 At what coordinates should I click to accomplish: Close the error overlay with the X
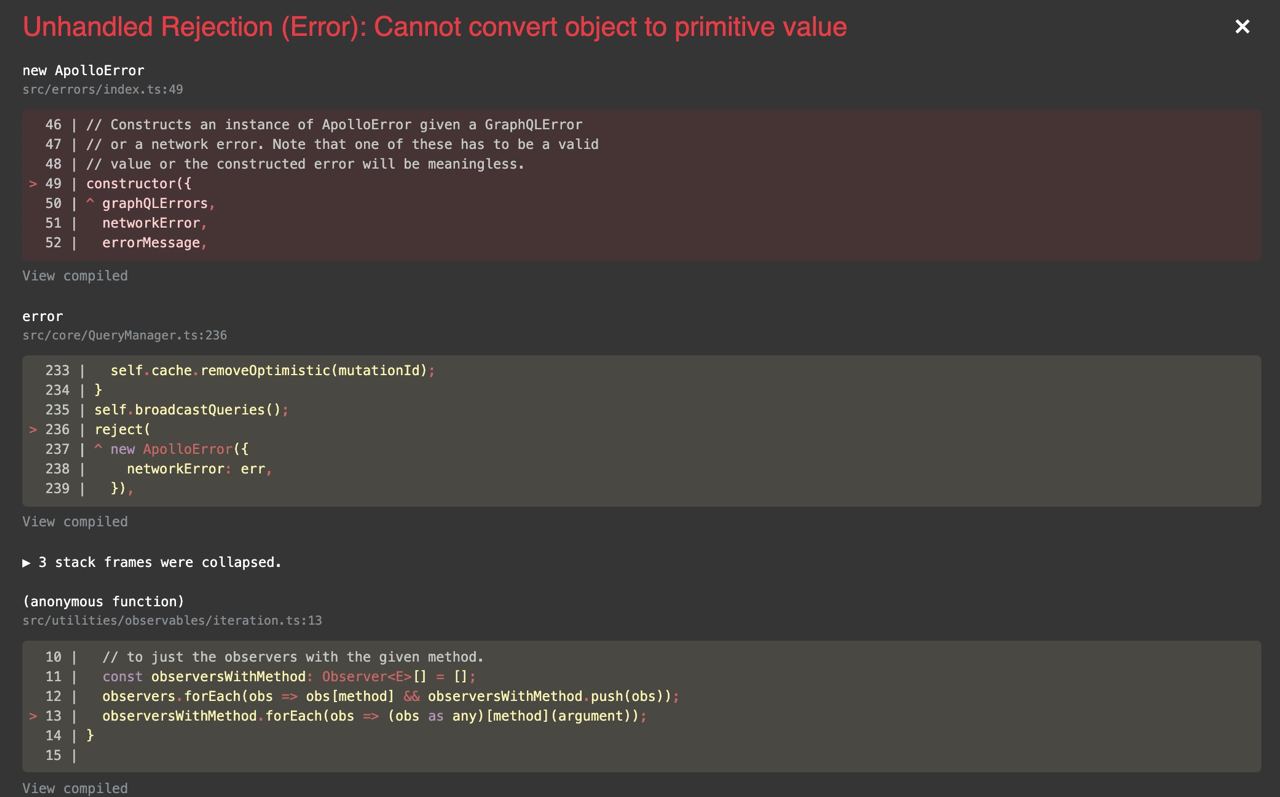coord(1242,27)
